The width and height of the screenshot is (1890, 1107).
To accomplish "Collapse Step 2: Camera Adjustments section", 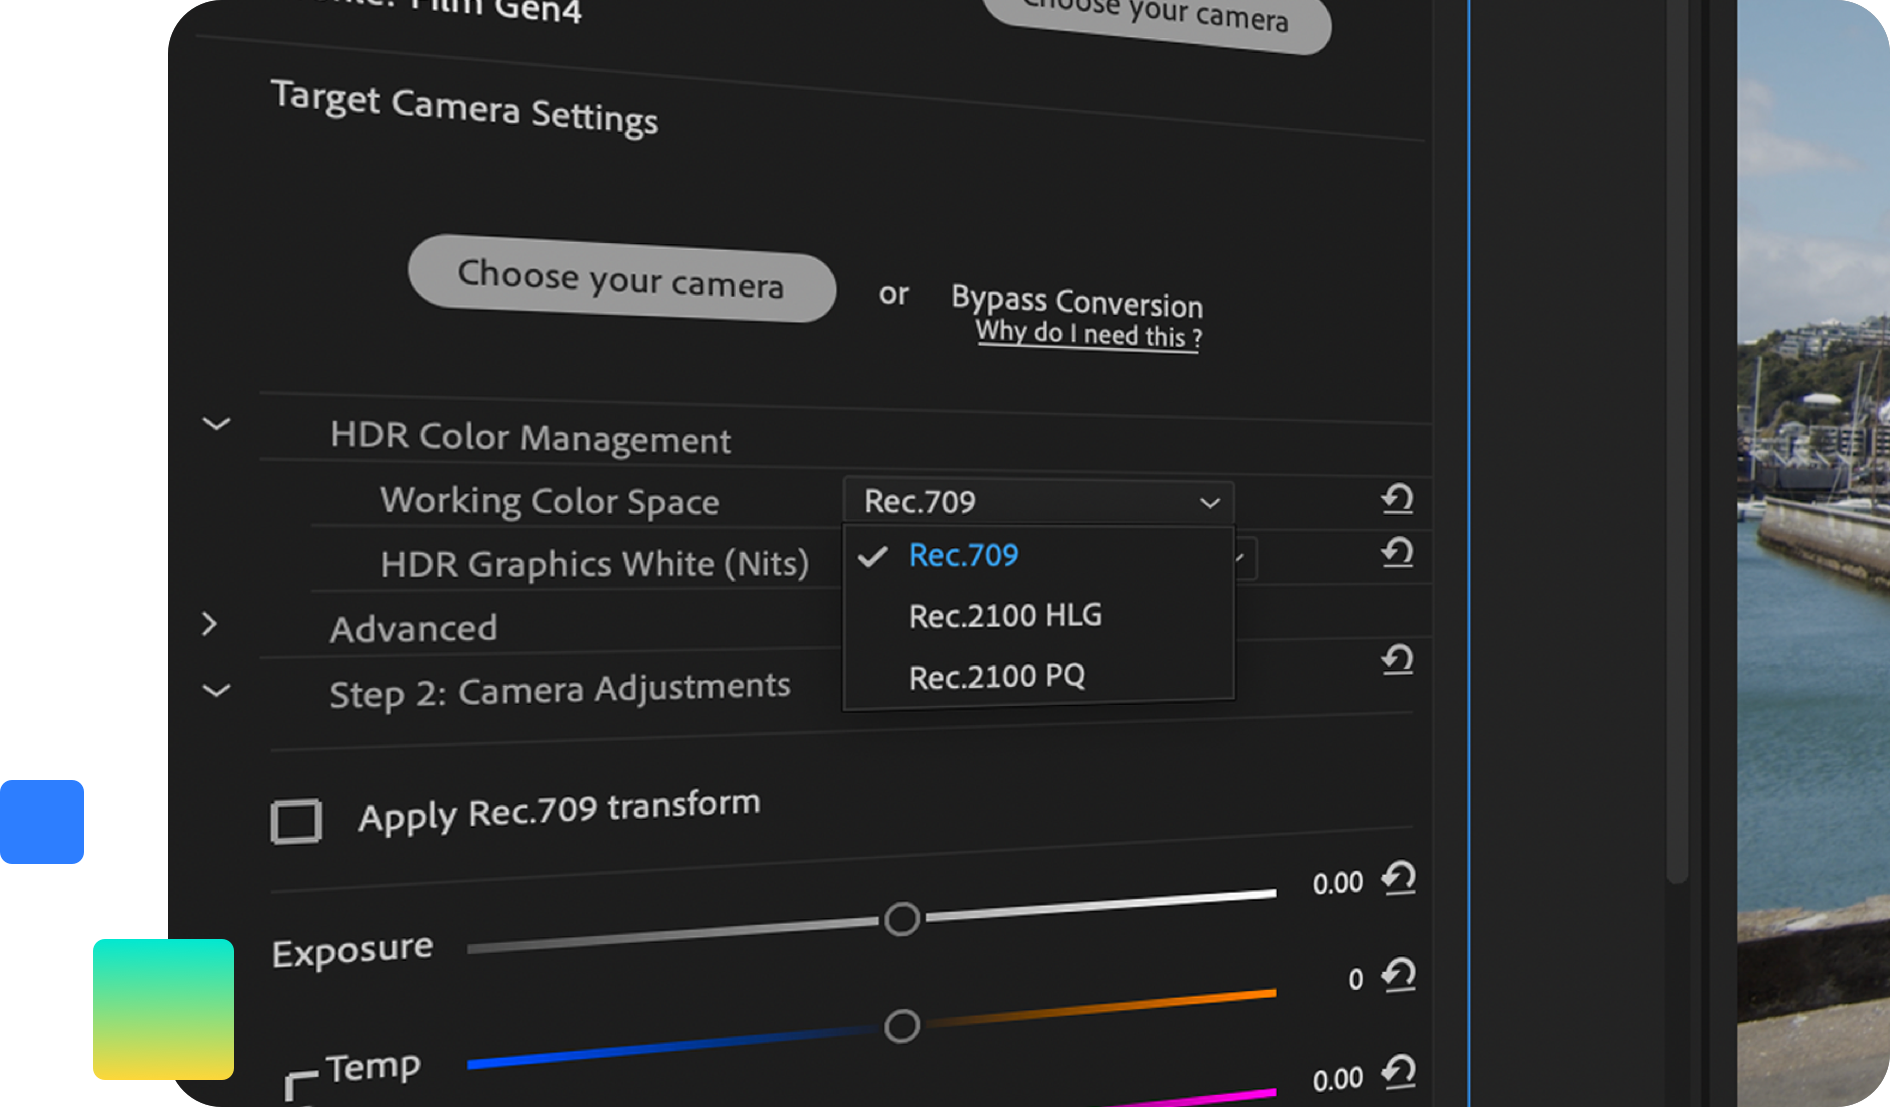I will [x=216, y=691].
